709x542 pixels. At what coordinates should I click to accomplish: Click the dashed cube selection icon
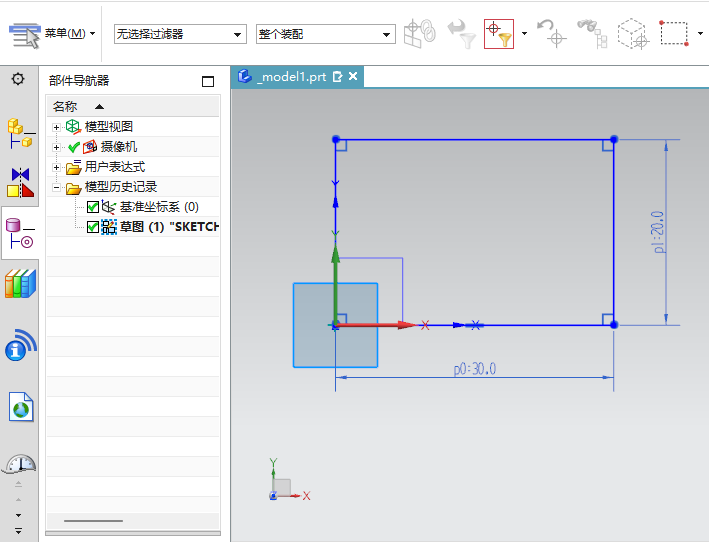[633, 33]
